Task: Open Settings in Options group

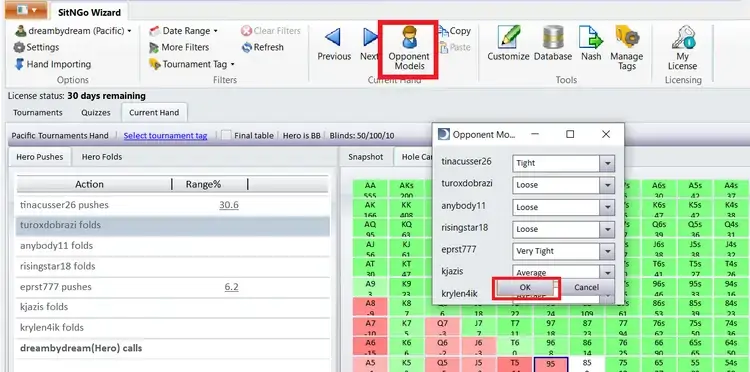Action: pyautogui.click(x=37, y=47)
